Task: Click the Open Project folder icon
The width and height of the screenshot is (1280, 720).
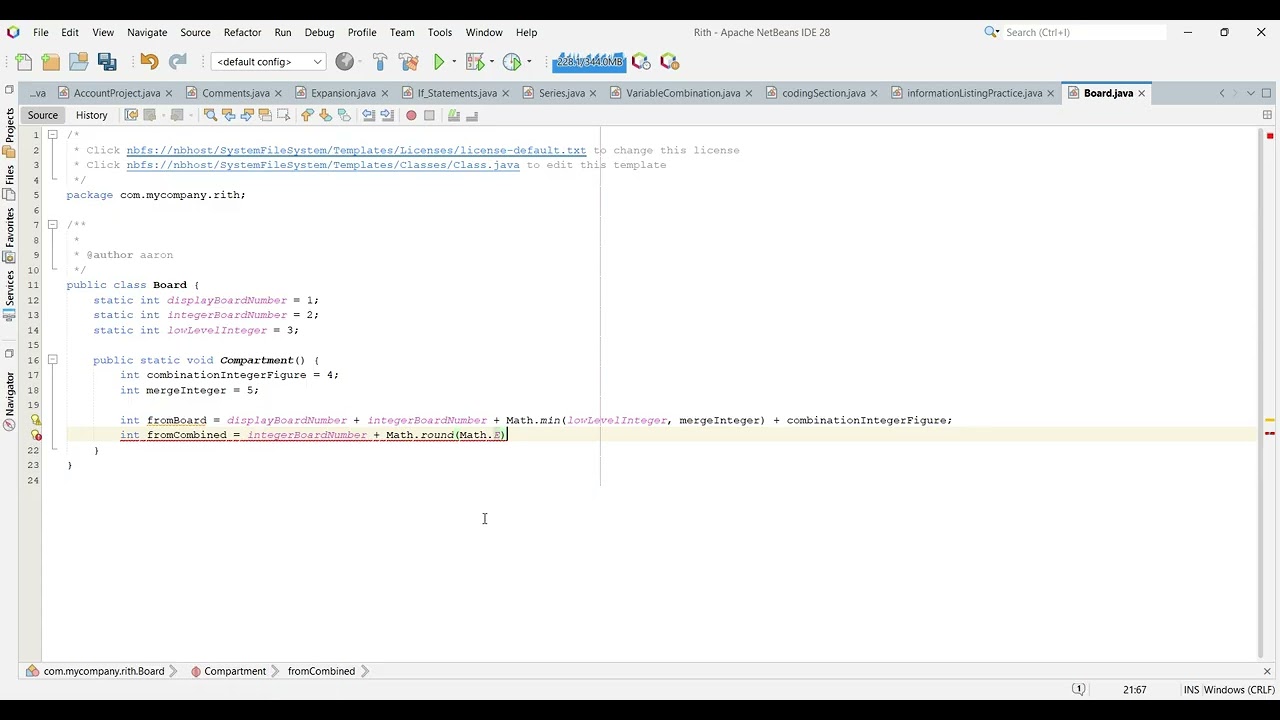Action: pyautogui.click(x=79, y=62)
